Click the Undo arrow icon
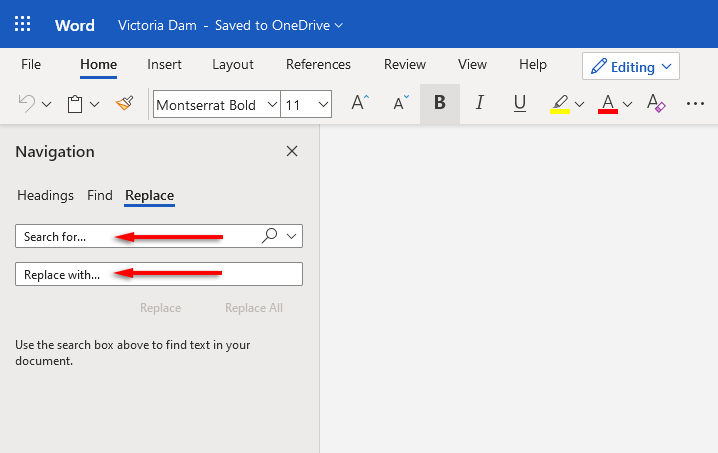Viewport: 718px width, 453px height. click(x=27, y=103)
